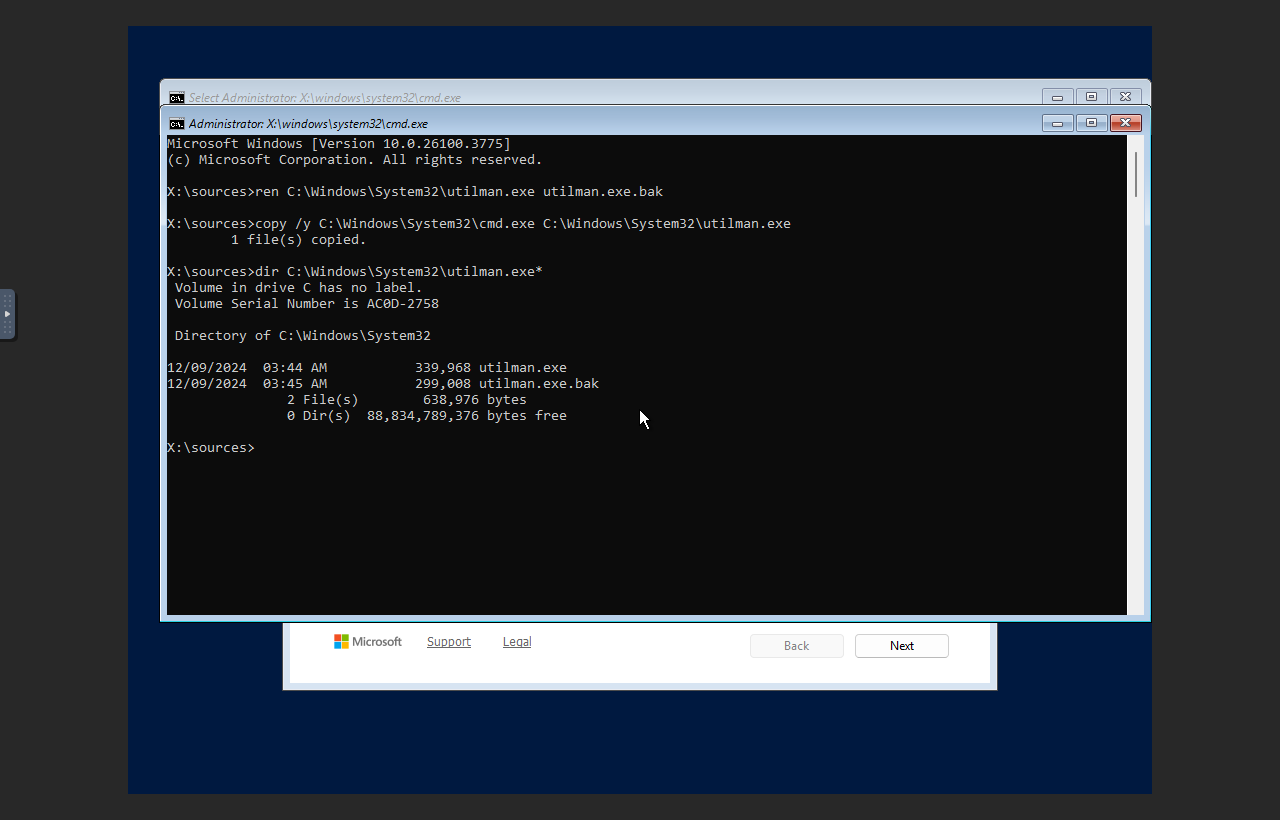Click the '0 Dir(s) 88,834,789,376 bytes free' line
The width and height of the screenshot is (1280, 820).
427,416
